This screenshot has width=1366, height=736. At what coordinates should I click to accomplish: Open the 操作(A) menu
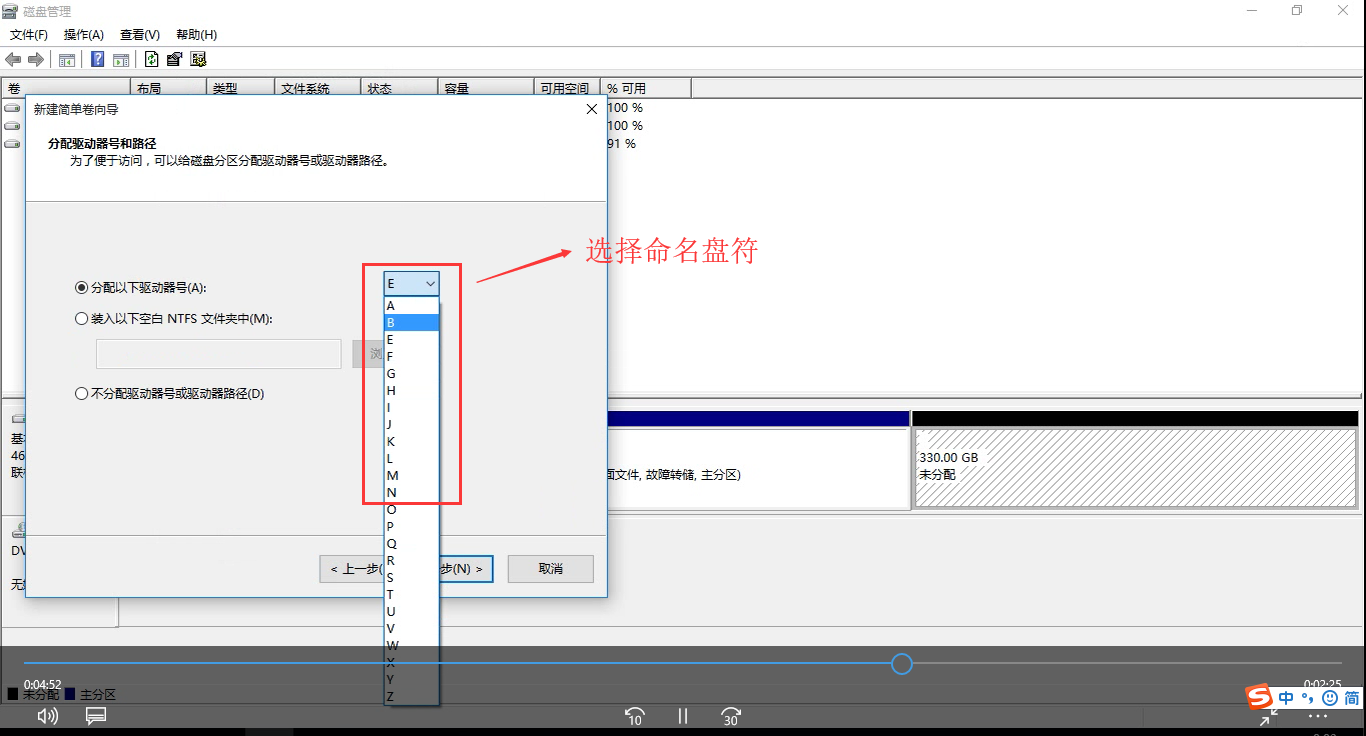click(x=84, y=35)
